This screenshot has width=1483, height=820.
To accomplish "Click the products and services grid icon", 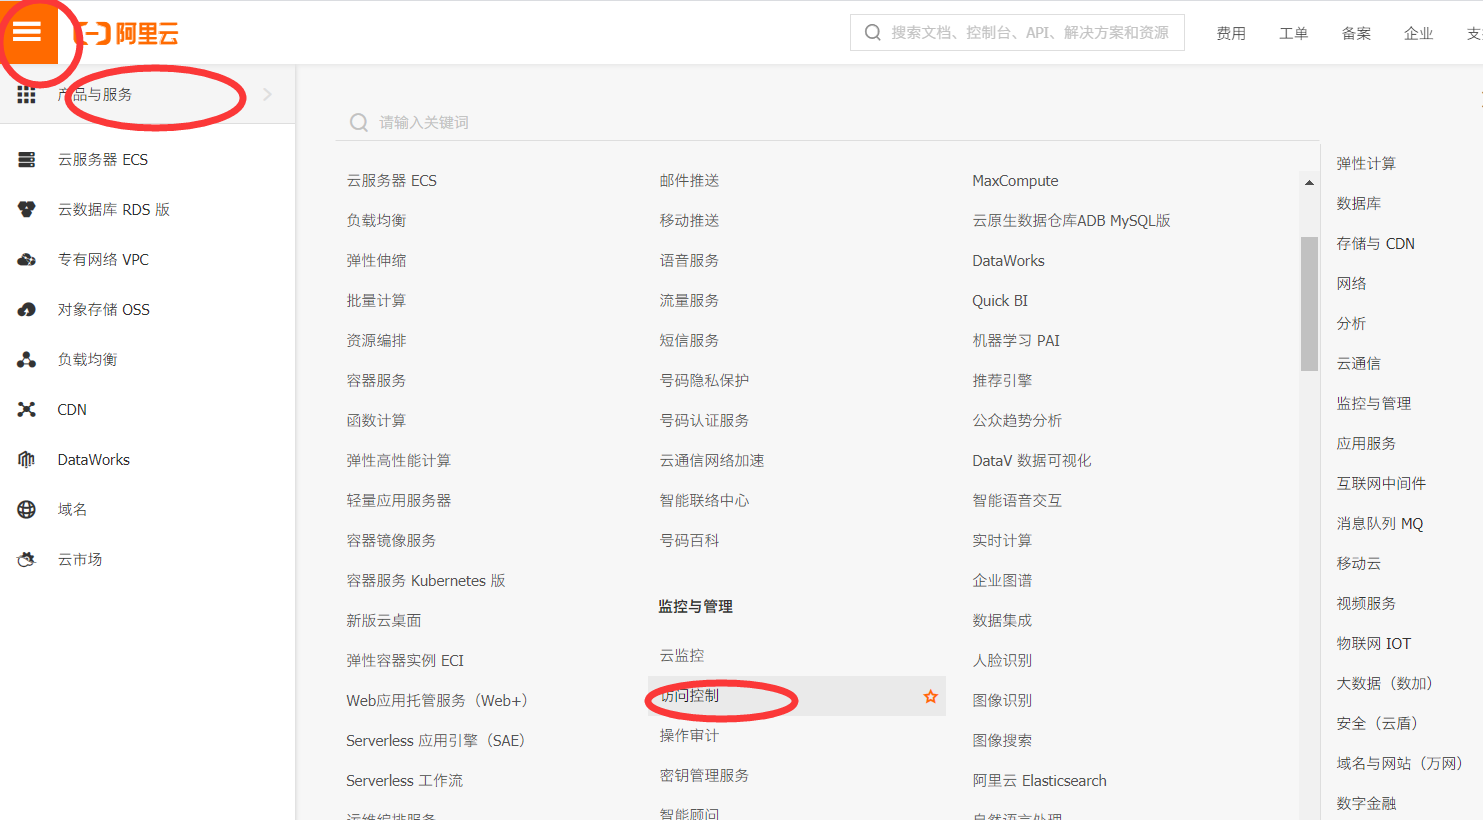I will click(x=26, y=95).
